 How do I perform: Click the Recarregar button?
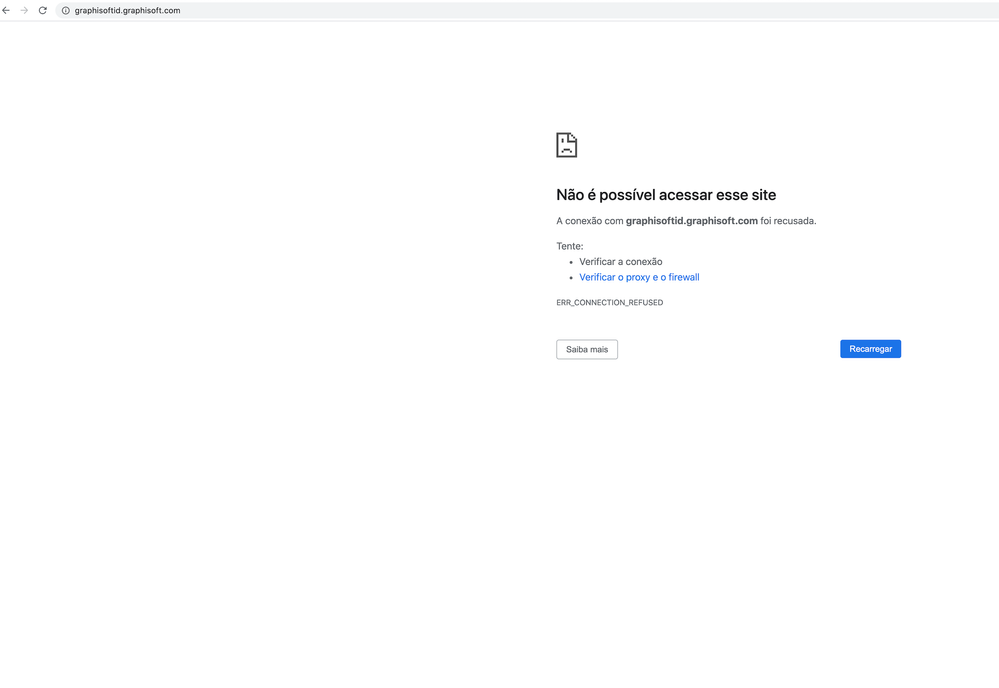pyautogui.click(x=869, y=348)
